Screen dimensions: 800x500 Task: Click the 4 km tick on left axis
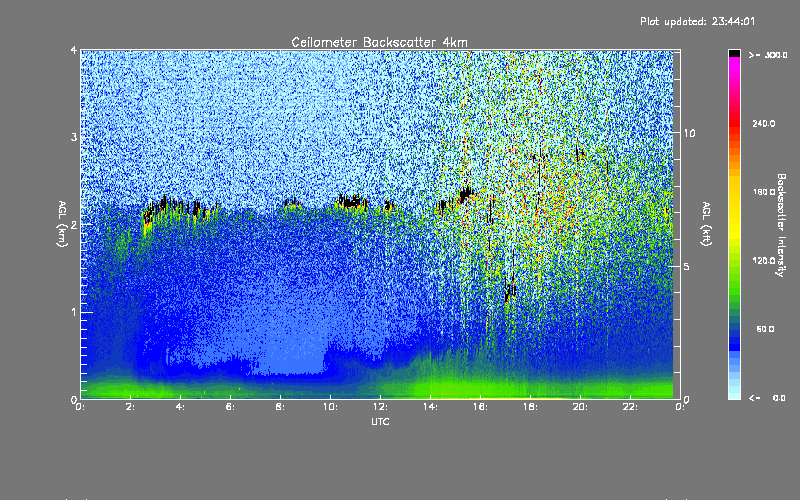pyautogui.click(x=74, y=51)
